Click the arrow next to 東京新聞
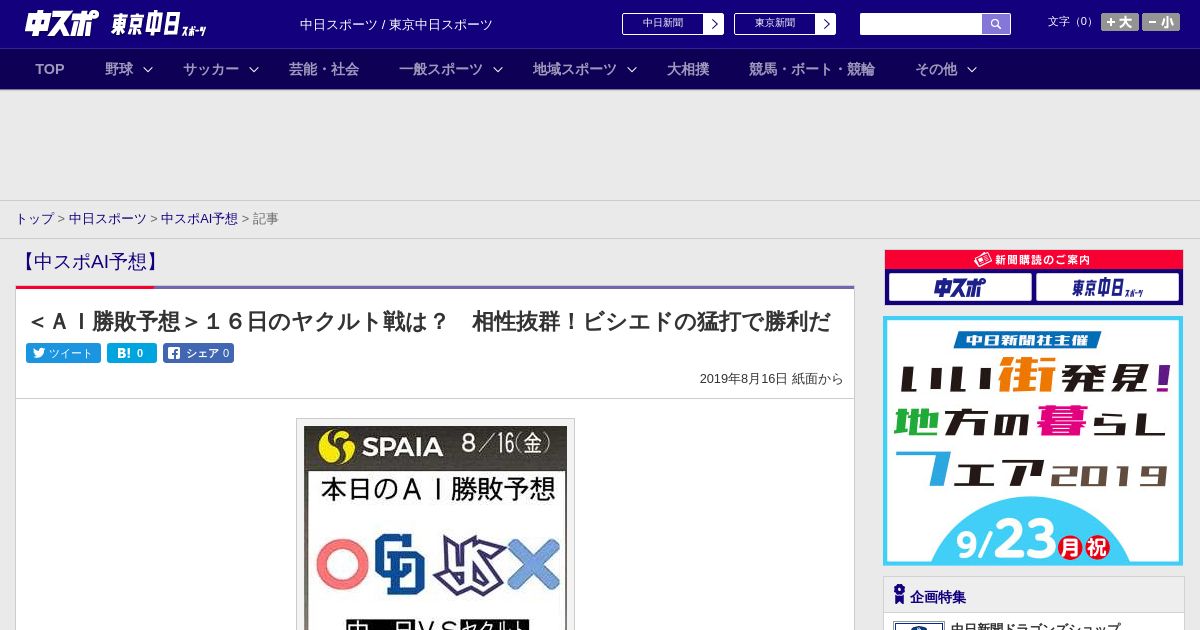 (x=826, y=24)
